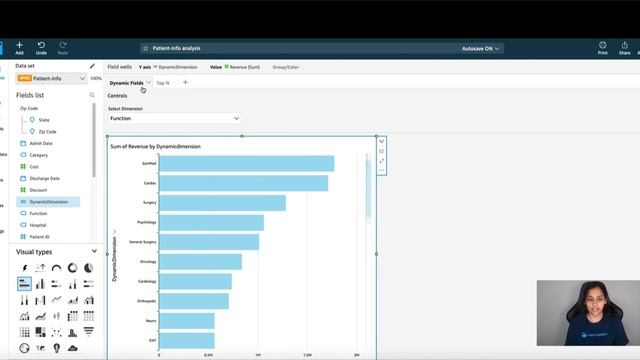Click the Group/Color field well
The width and height of the screenshot is (640, 360).
coord(285,67)
